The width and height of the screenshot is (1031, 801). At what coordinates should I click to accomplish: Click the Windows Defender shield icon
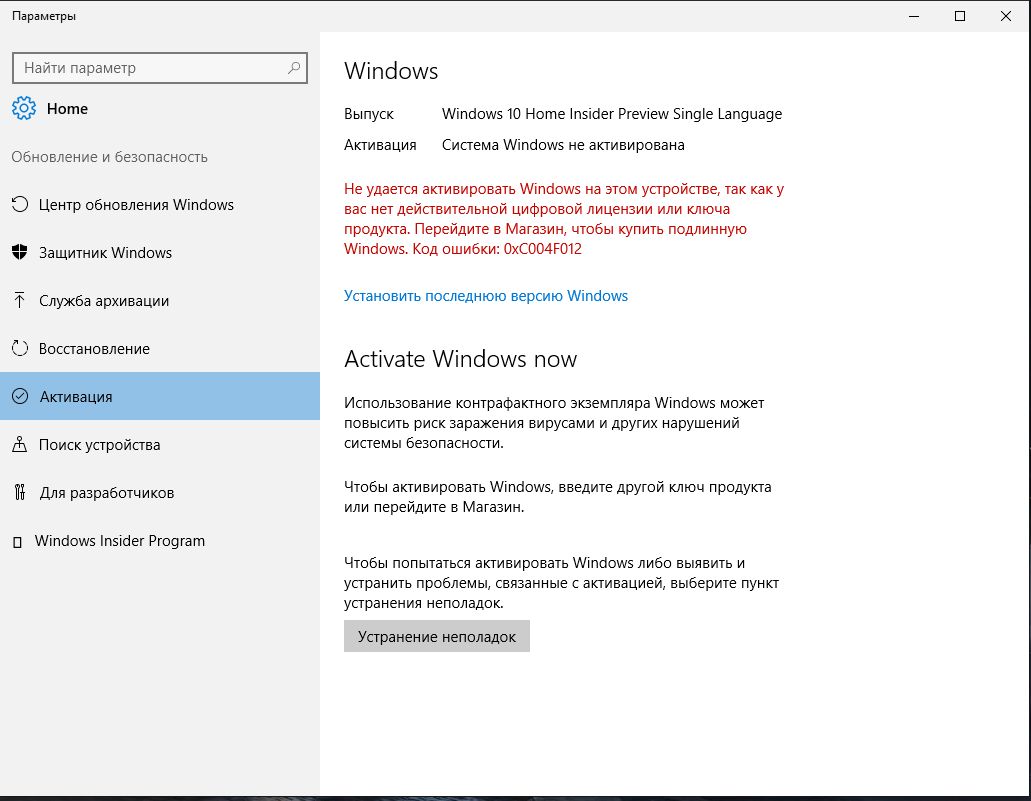tap(20, 253)
